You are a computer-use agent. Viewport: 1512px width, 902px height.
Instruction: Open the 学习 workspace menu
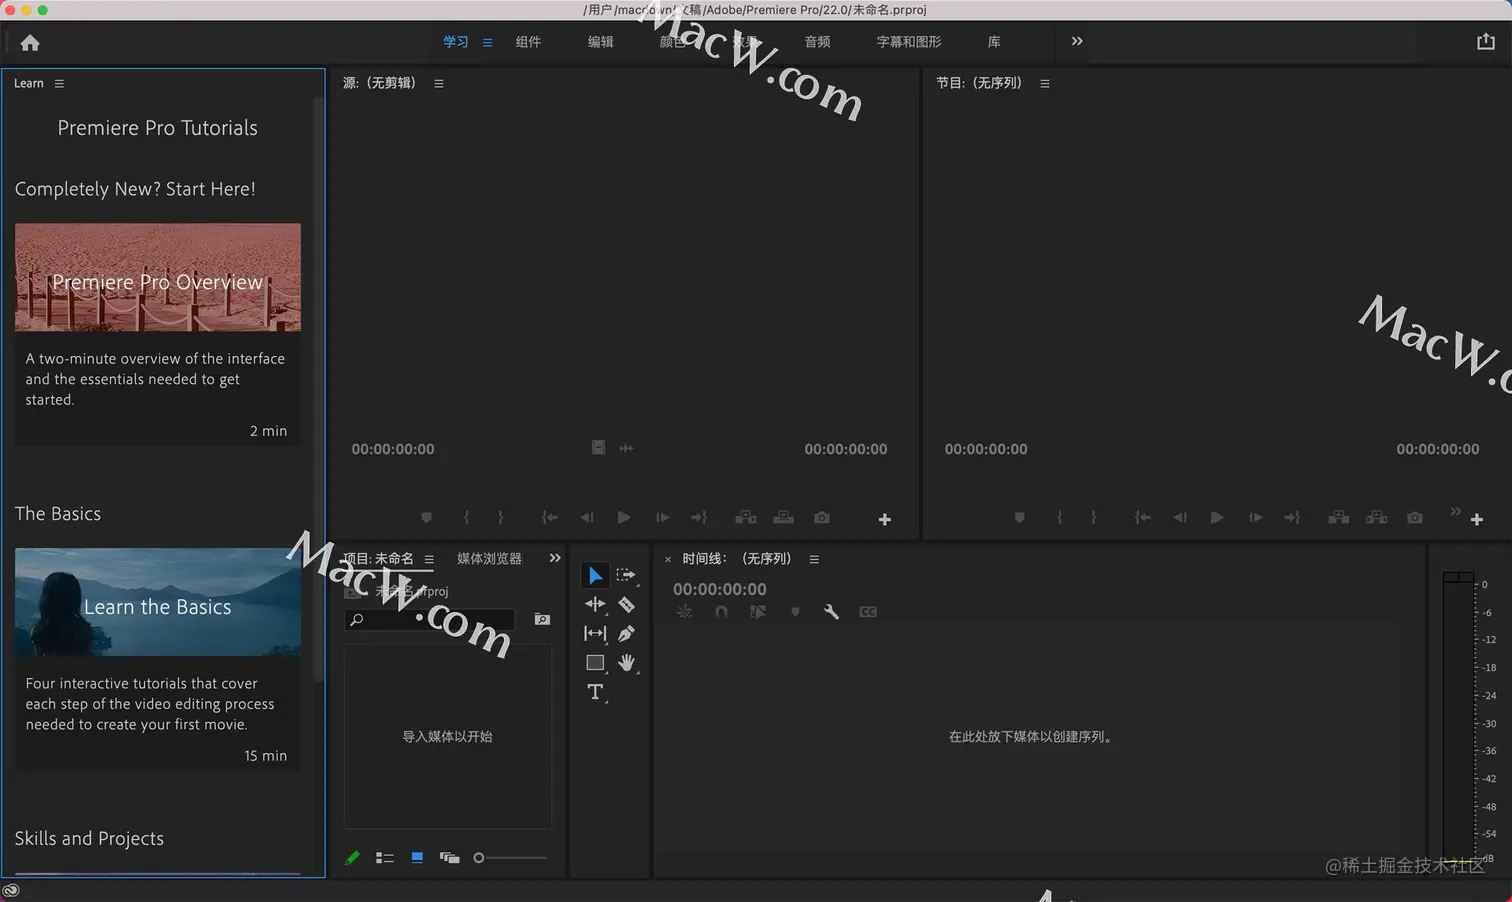pyautogui.click(x=487, y=43)
